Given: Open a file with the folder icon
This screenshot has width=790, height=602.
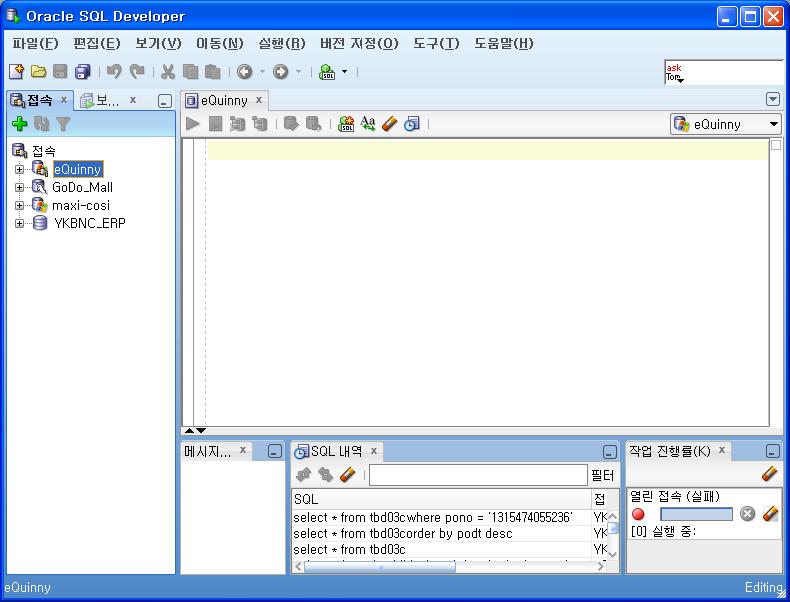Looking at the screenshot, I should coord(38,72).
